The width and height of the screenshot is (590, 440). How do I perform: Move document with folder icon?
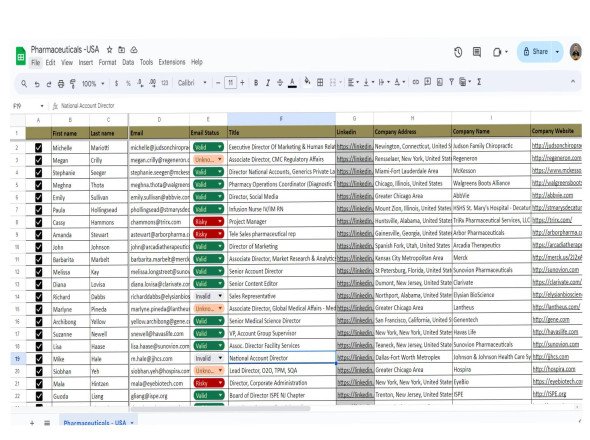coord(122,50)
